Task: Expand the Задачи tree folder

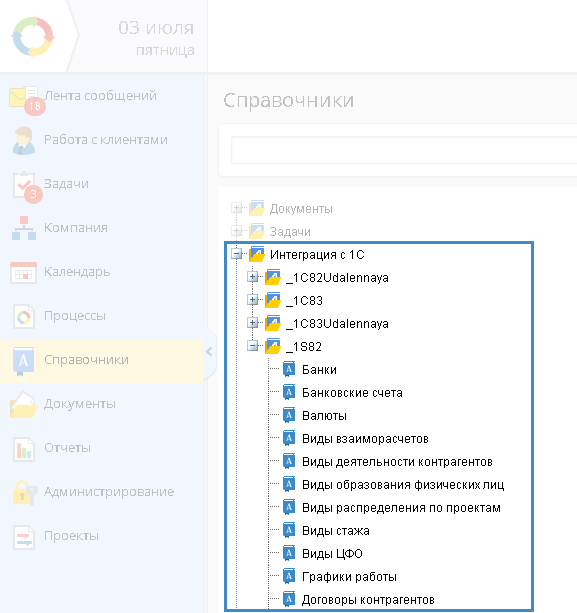Action: tap(236, 231)
